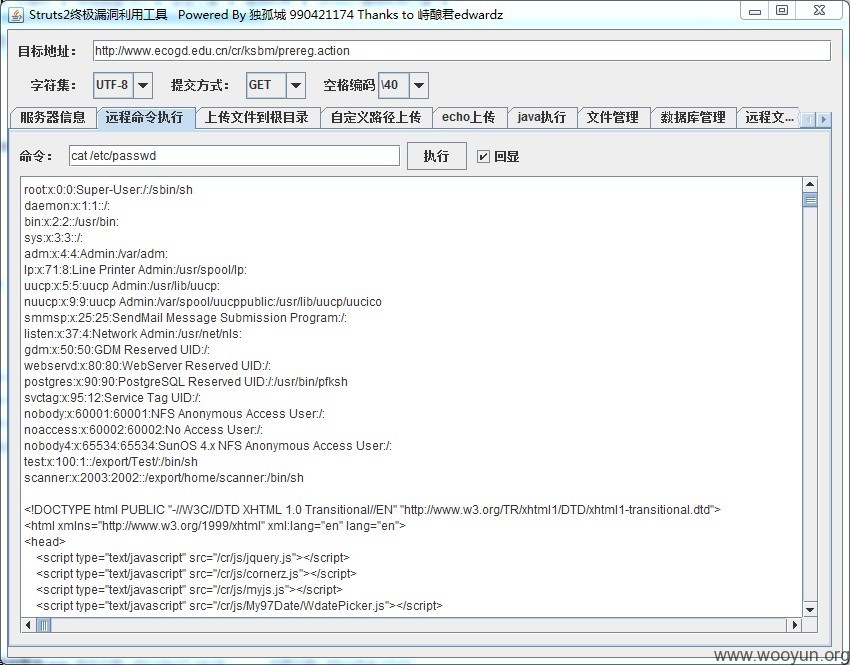The image size is (850, 665).
Task: Click the Java application icon in title bar
Action: click(16, 15)
